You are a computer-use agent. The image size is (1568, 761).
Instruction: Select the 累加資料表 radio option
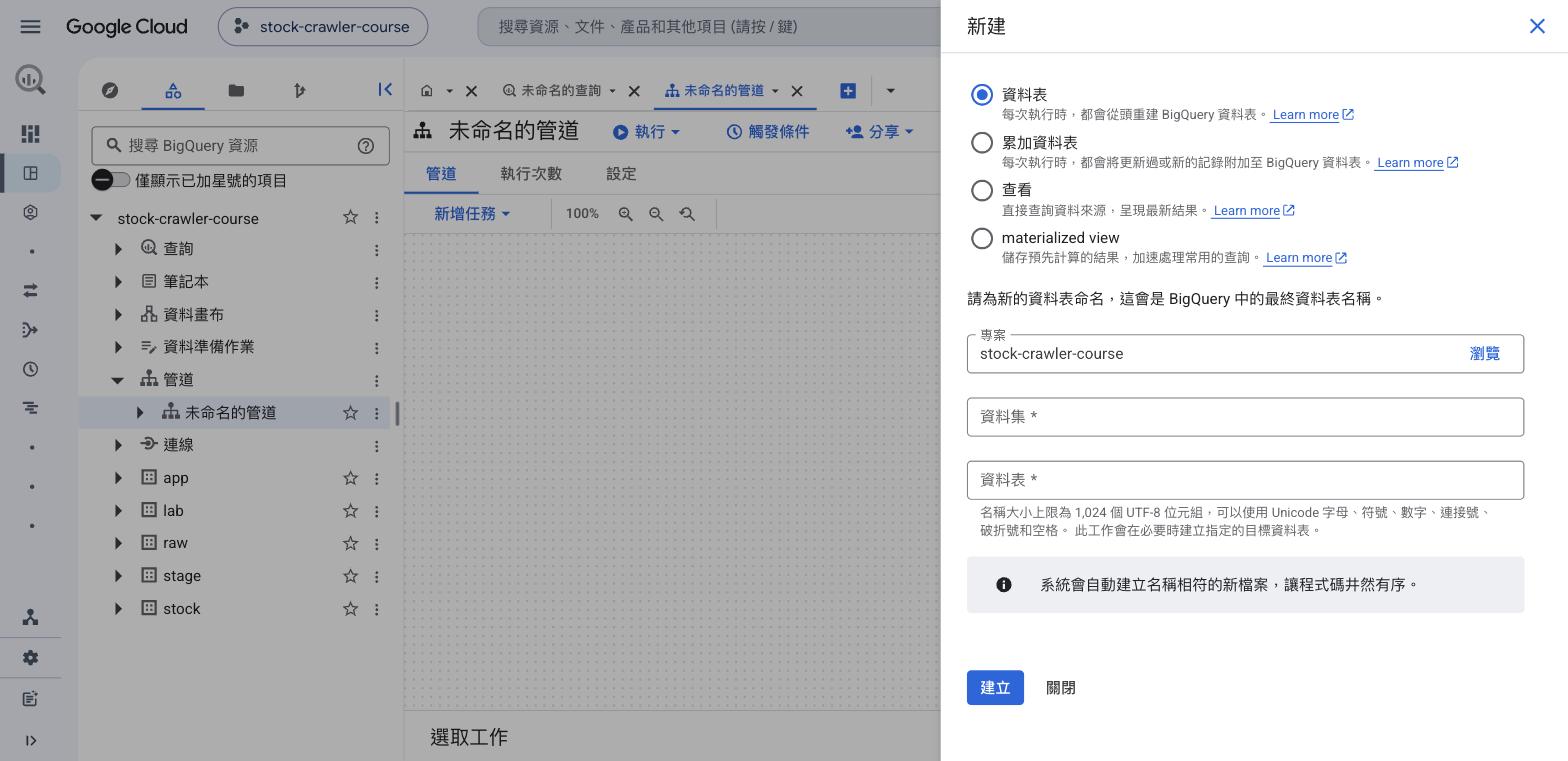click(x=982, y=142)
